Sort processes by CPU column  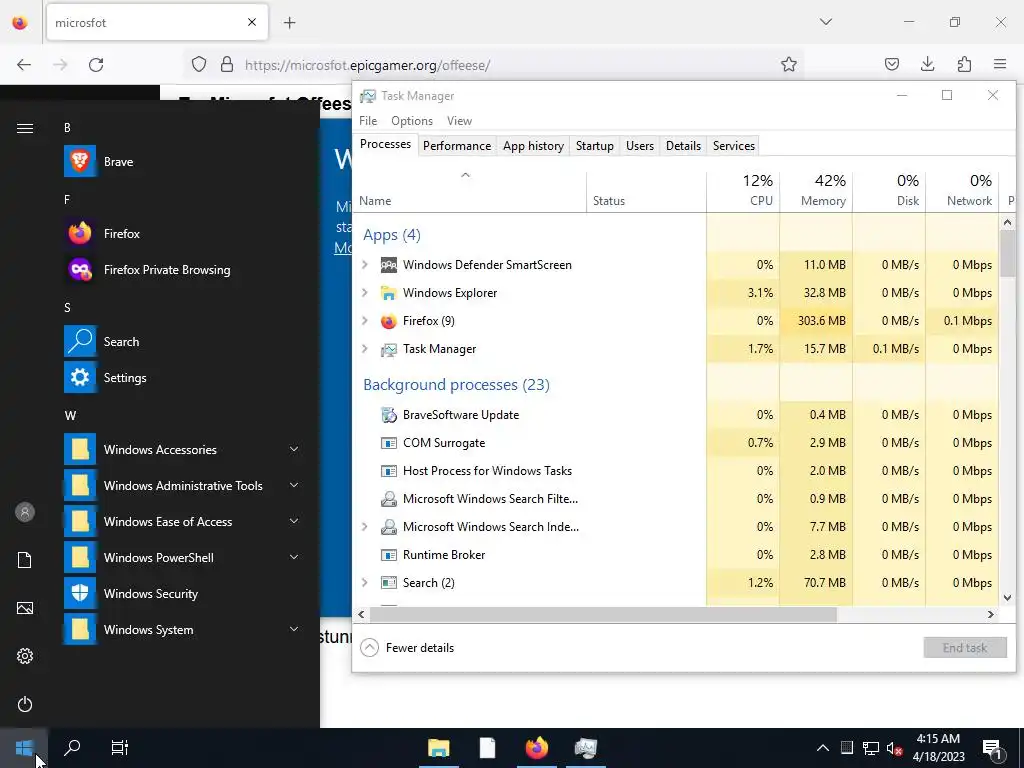tap(743, 191)
